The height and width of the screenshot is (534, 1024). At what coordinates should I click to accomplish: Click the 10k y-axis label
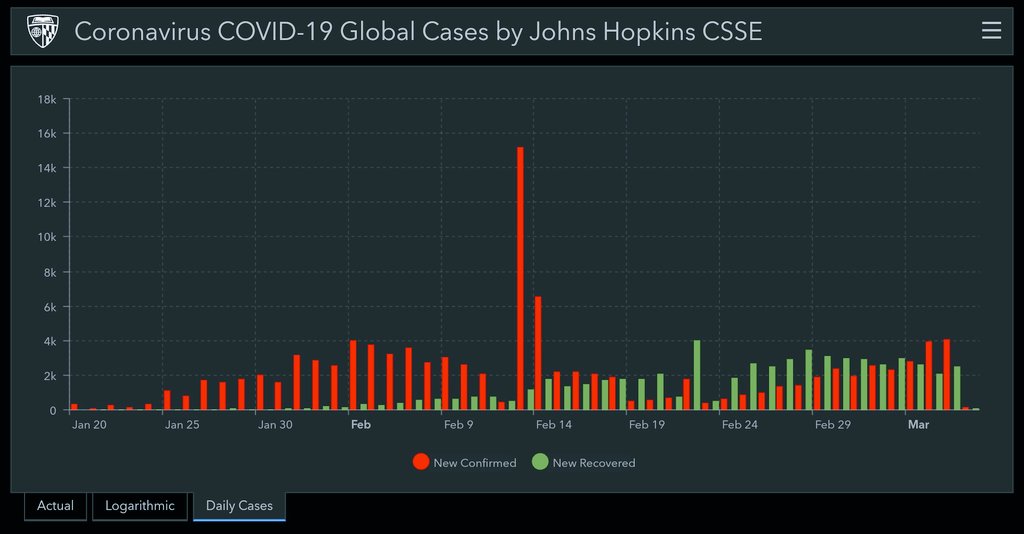47,237
